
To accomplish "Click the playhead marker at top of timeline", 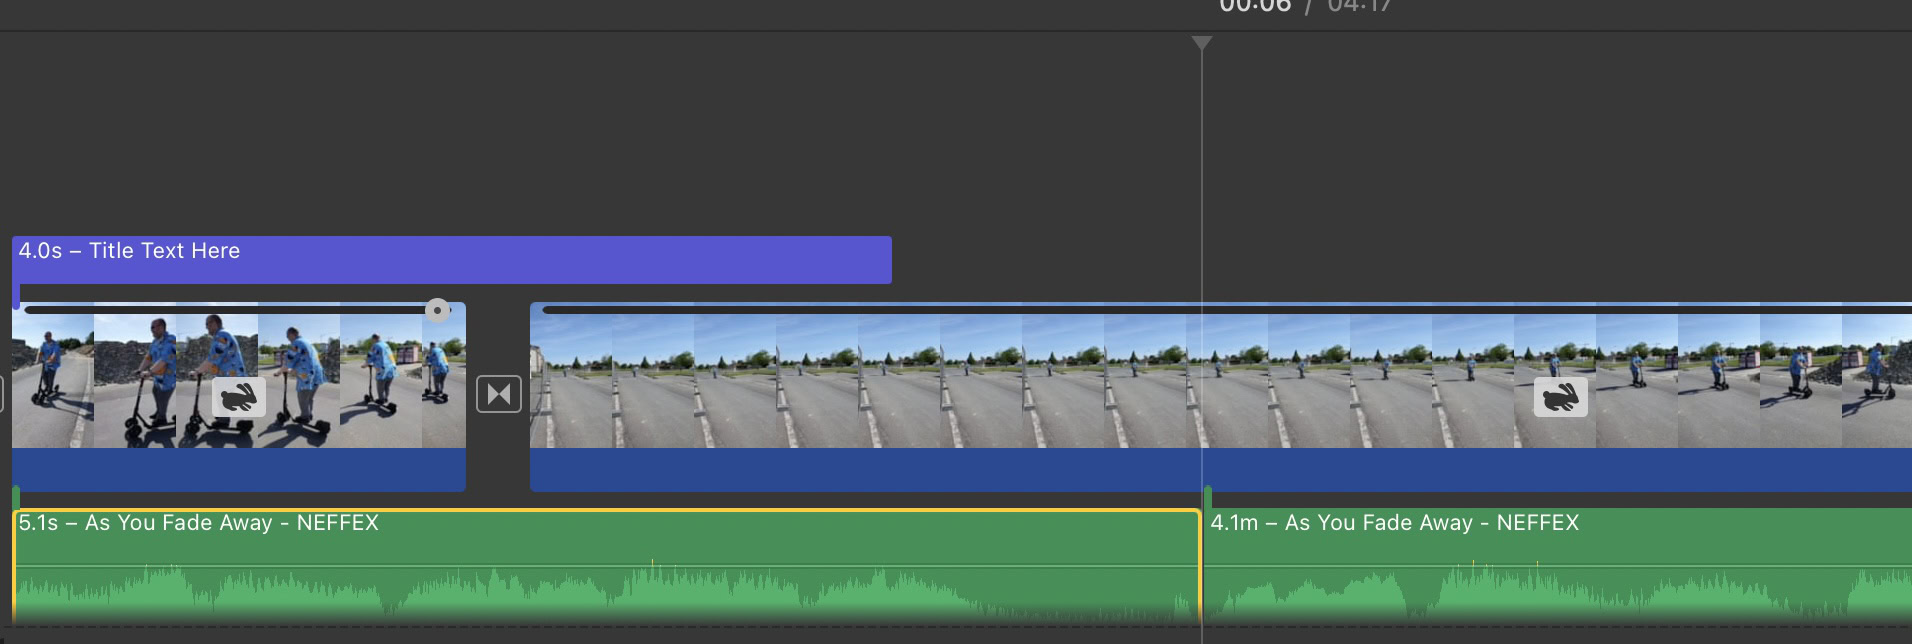I will 1202,43.
